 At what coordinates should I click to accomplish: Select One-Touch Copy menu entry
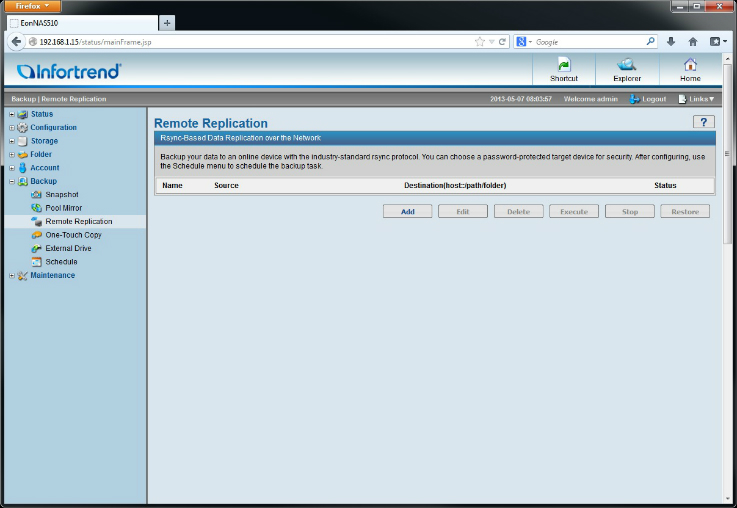click(73, 235)
